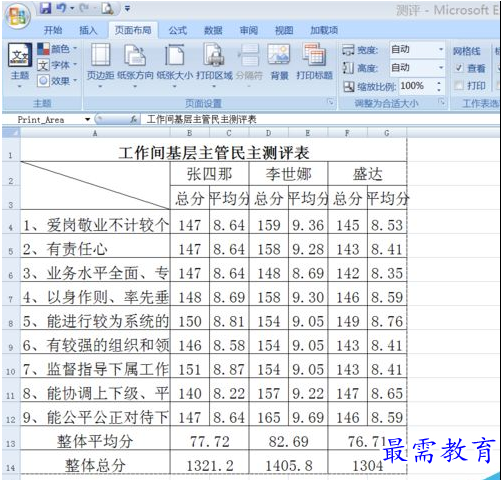Image resolution: width=504 pixels, height=482 pixels.
Task: Undo the last action in the quick toolbar
Action: (61, 8)
